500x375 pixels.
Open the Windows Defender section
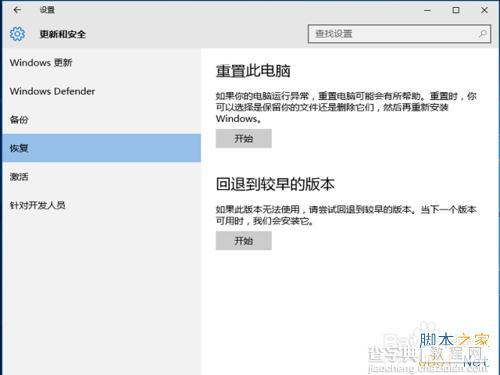pos(101,91)
